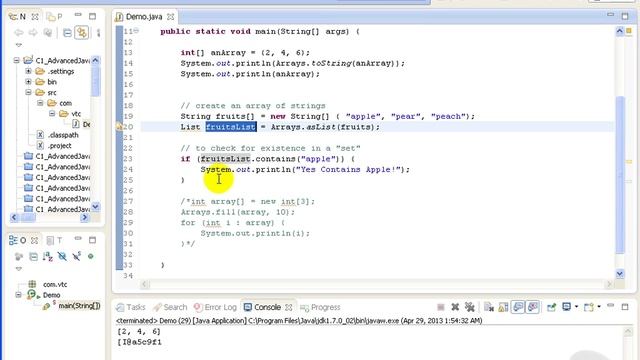
Task: Minimize the Navigator panel
Action: [x=78, y=15]
